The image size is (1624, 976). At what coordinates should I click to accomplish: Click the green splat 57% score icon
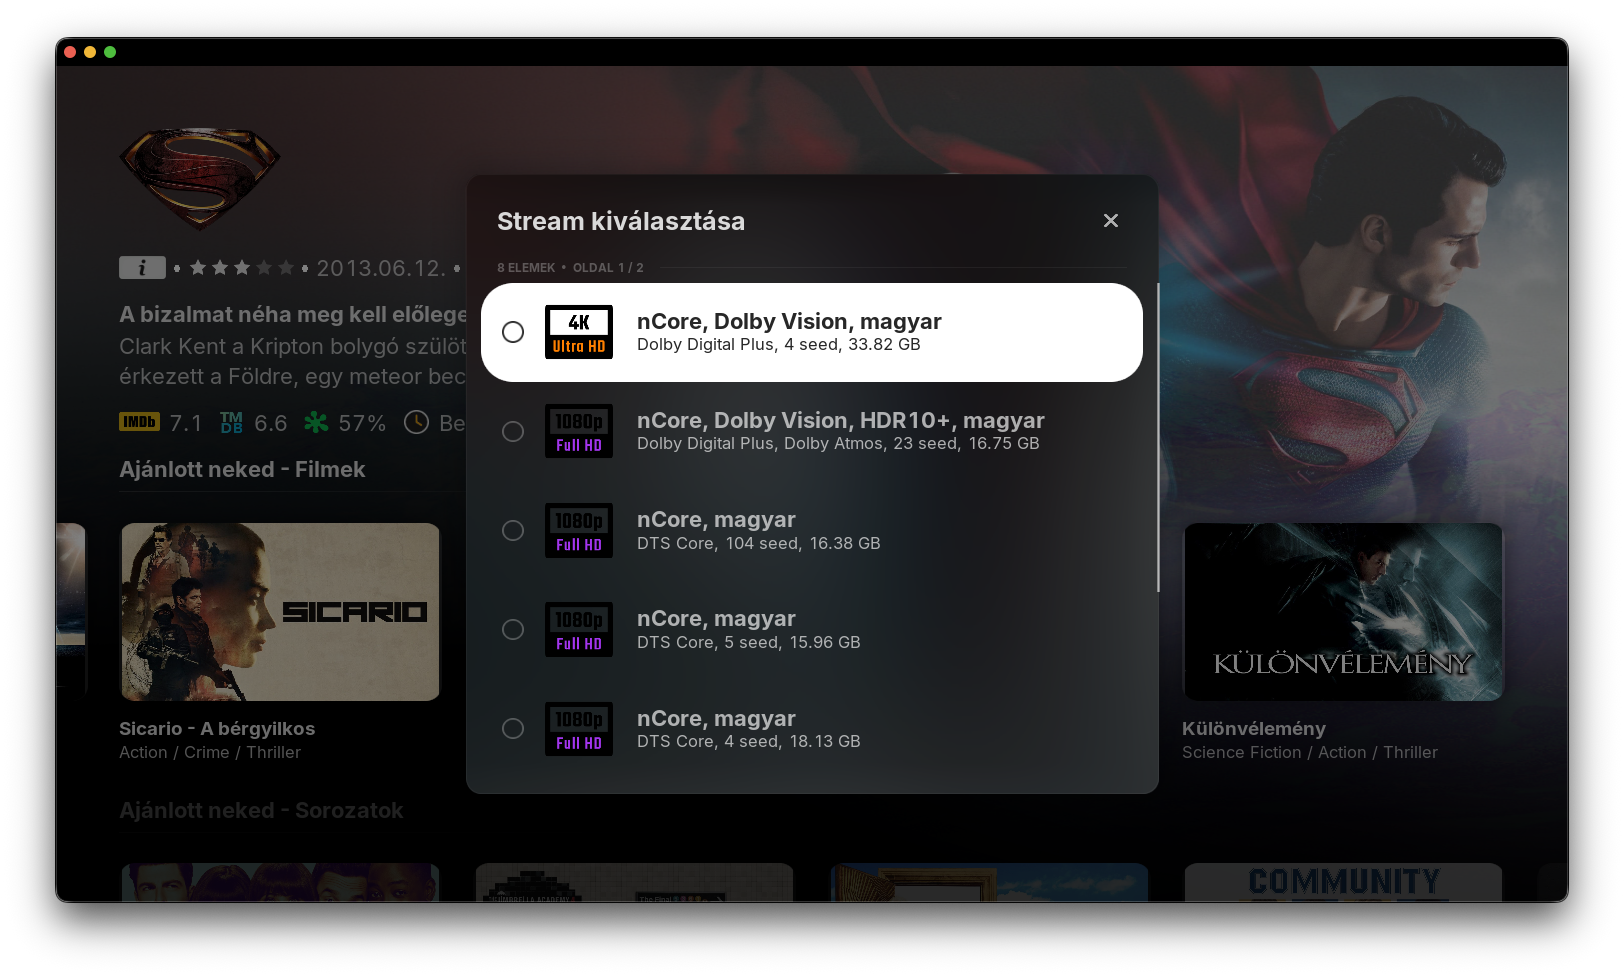click(x=316, y=423)
